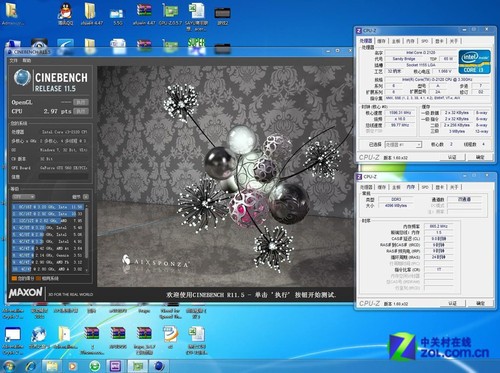
Task: Open the processor selection dropdown in CPU-Z
Action: coord(404,144)
